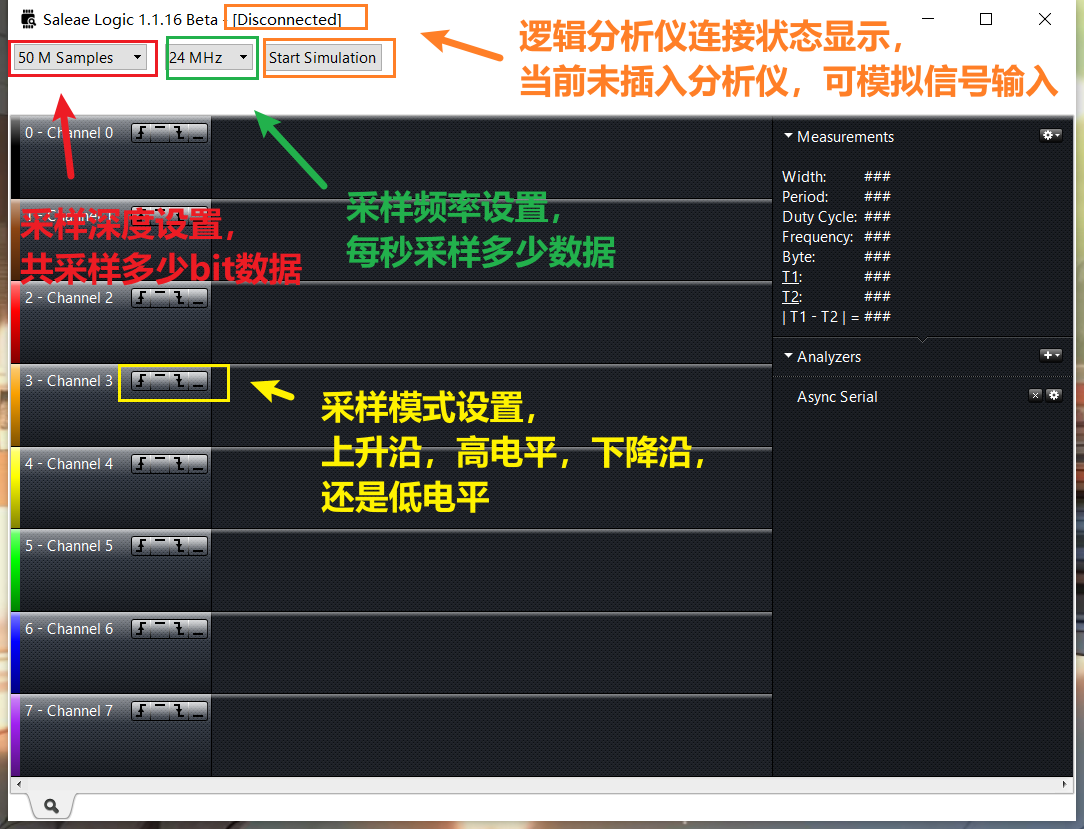Set high level trigger on Channel 2
This screenshot has width=1084, height=829.
pyautogui.click(x=159, y=297)
